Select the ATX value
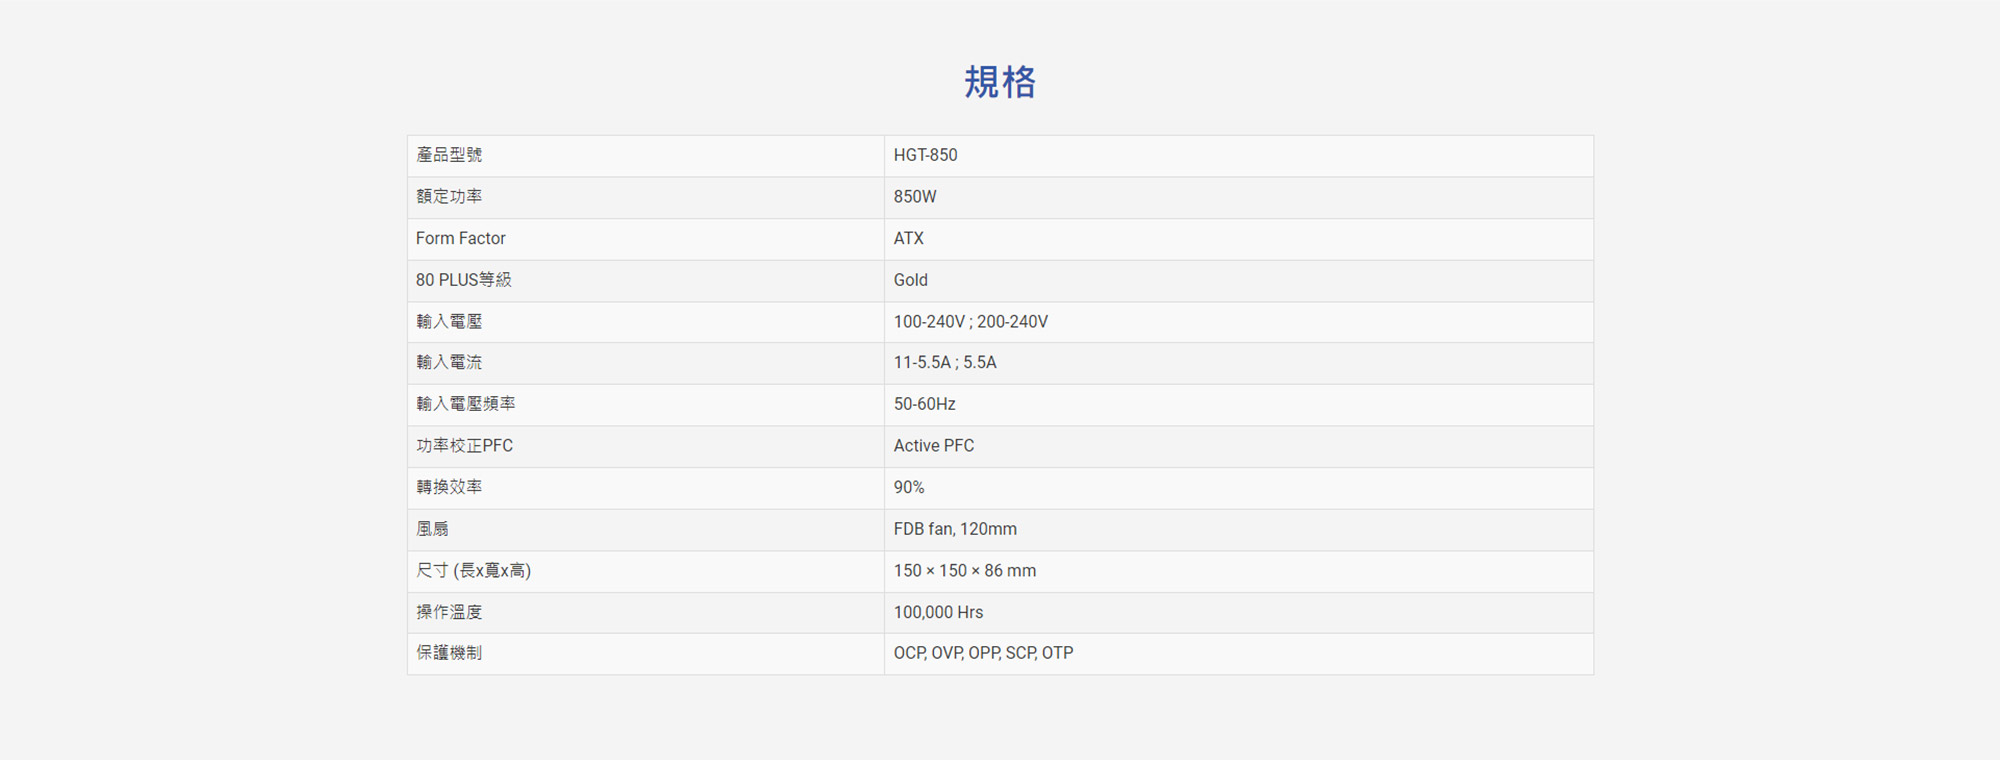 (x=909, y=238)
